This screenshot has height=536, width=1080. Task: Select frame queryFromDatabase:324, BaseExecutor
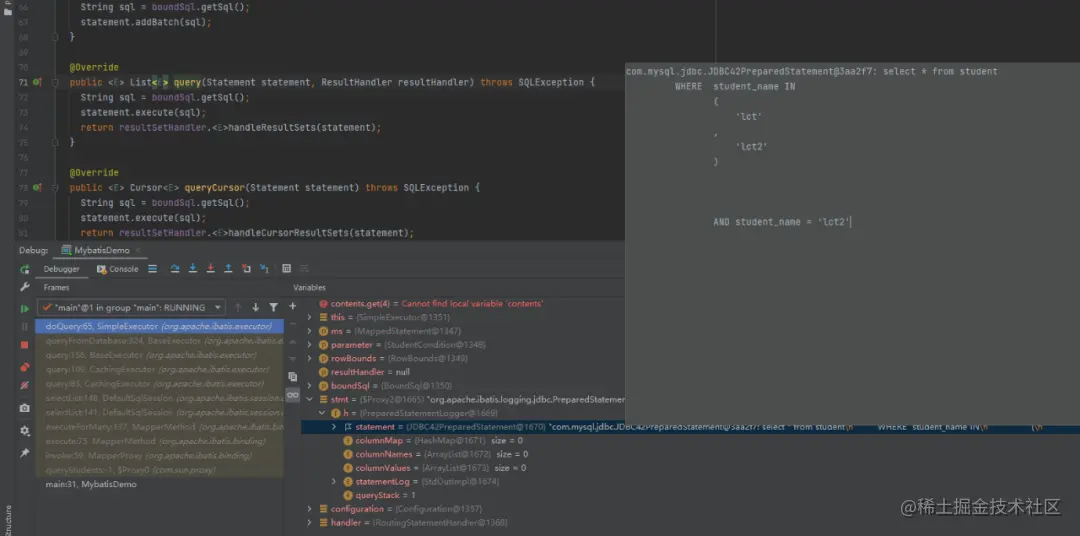click(159, 341)
